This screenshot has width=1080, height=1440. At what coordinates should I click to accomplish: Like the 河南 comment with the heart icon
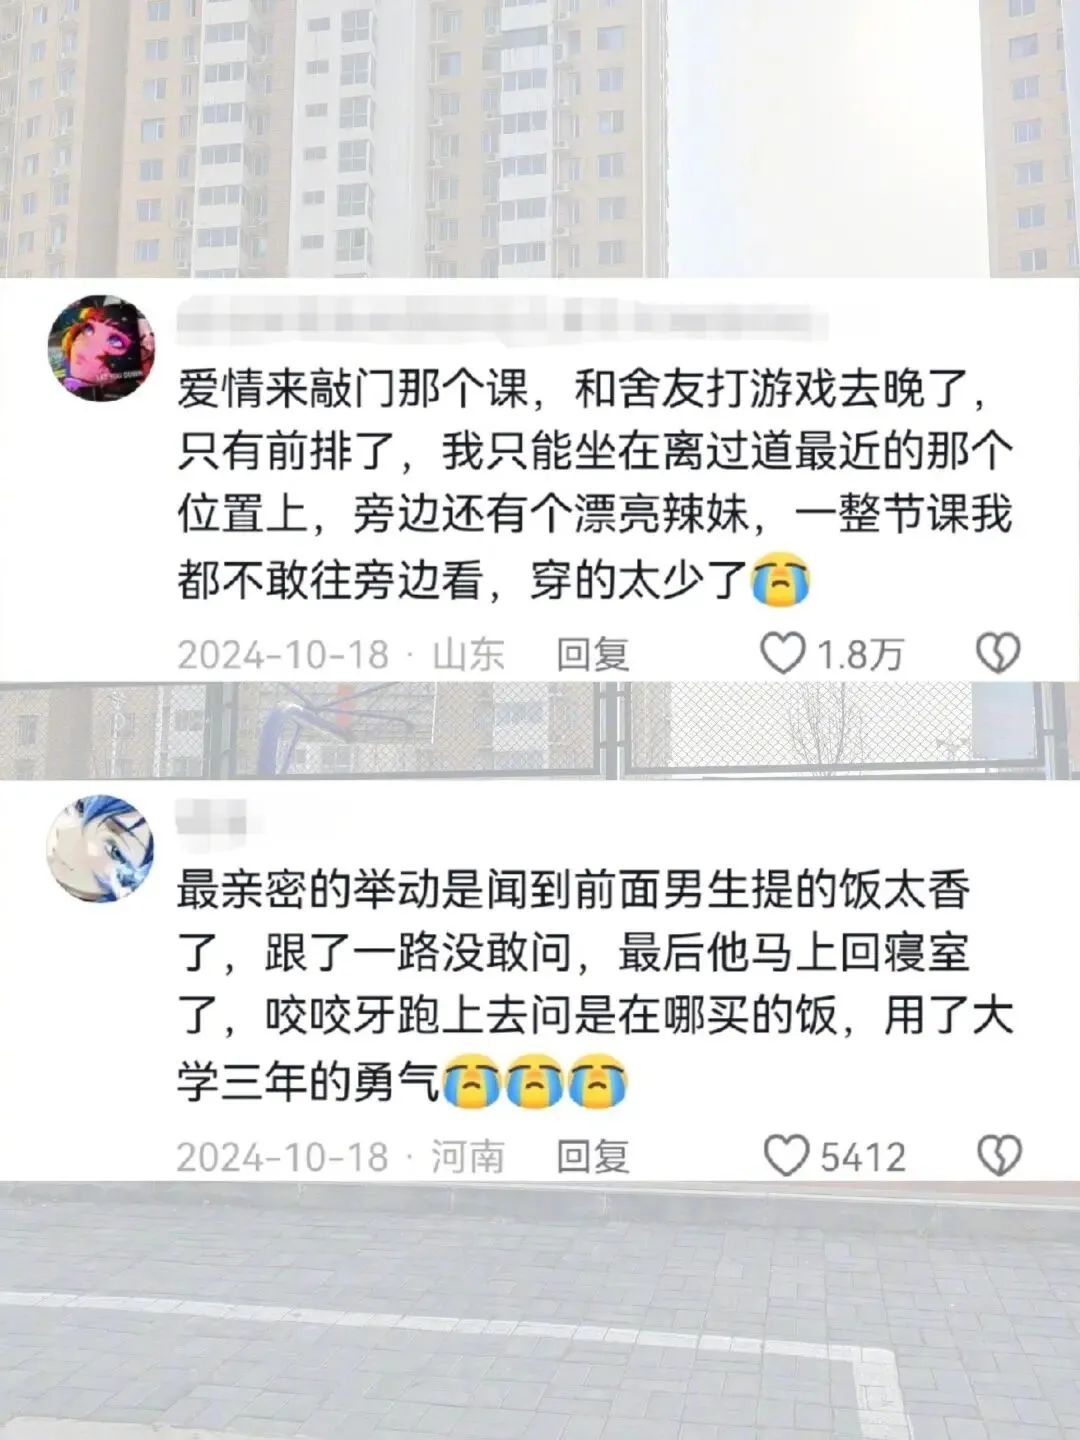786,1156
